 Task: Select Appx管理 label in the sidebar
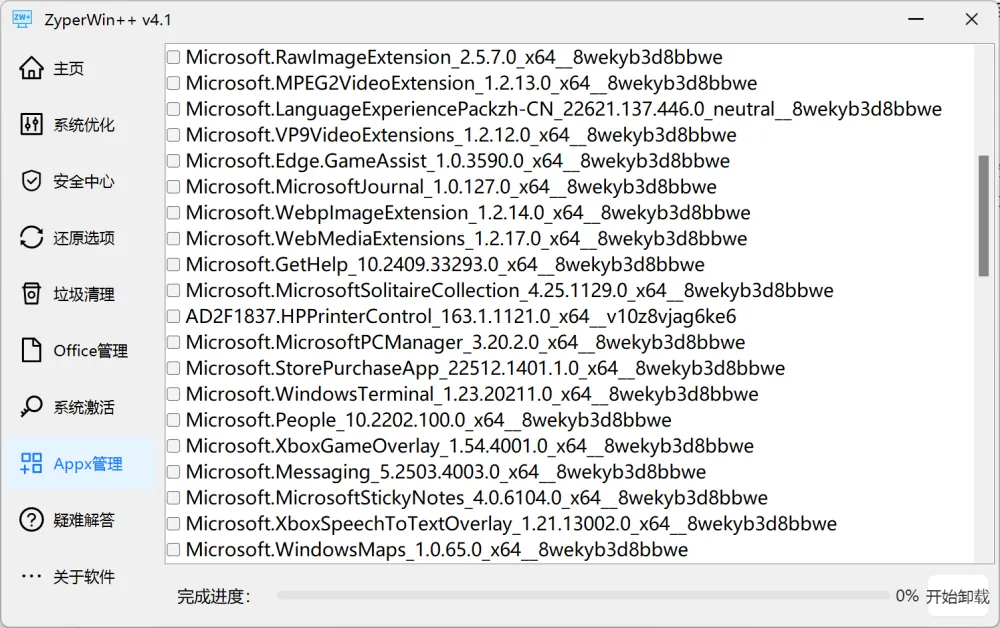pyautogui.click(x=88, y=464)
